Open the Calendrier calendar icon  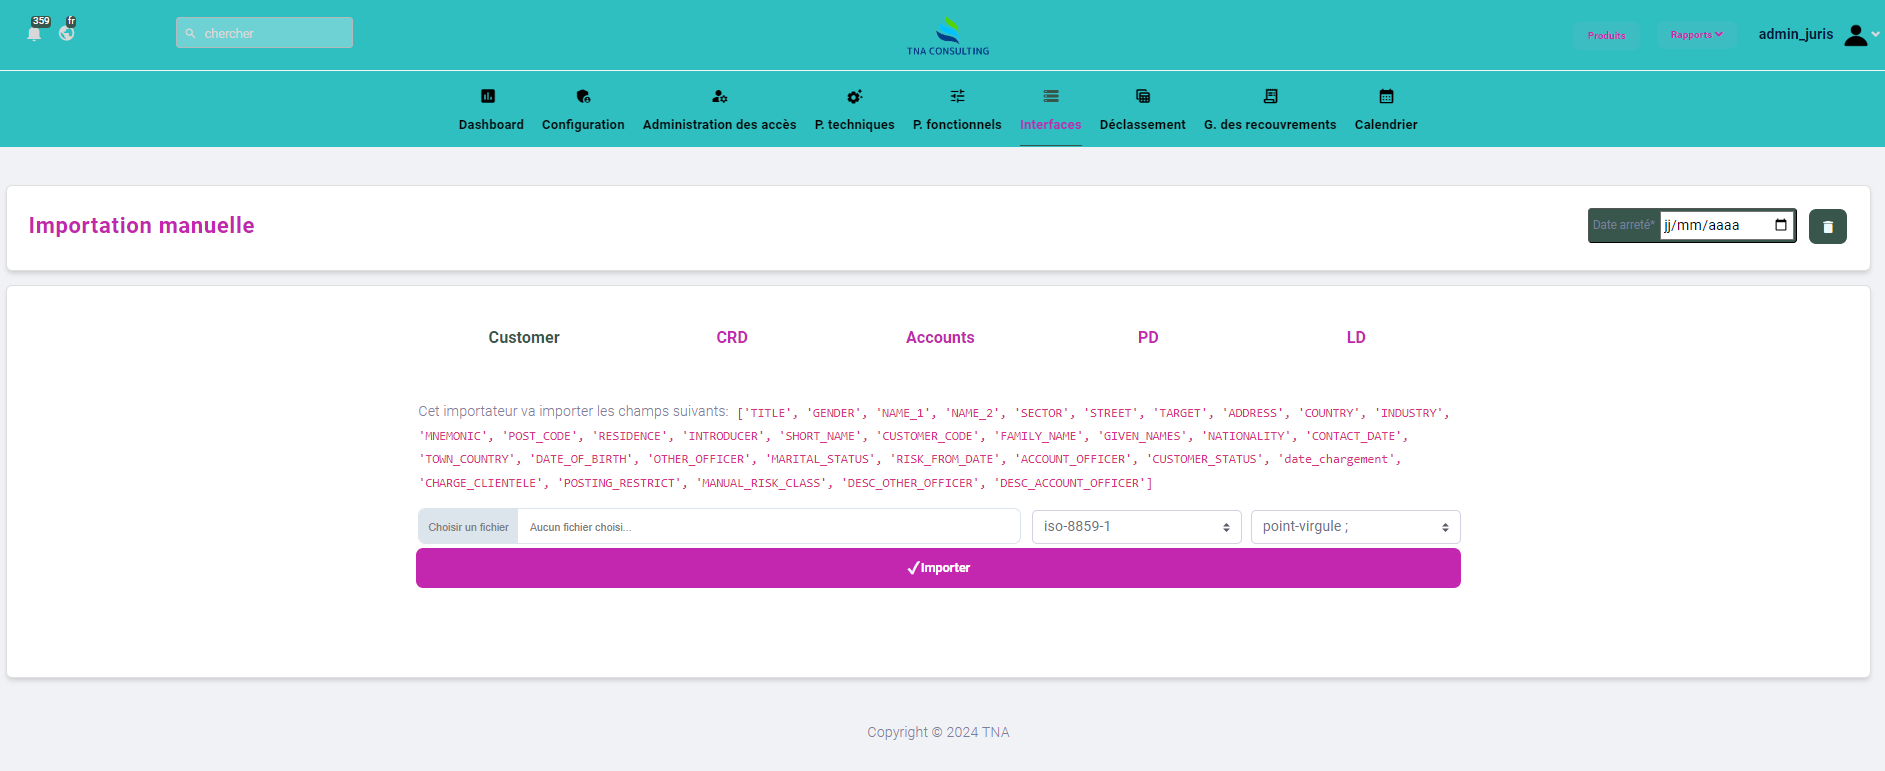click(1386, 97)
